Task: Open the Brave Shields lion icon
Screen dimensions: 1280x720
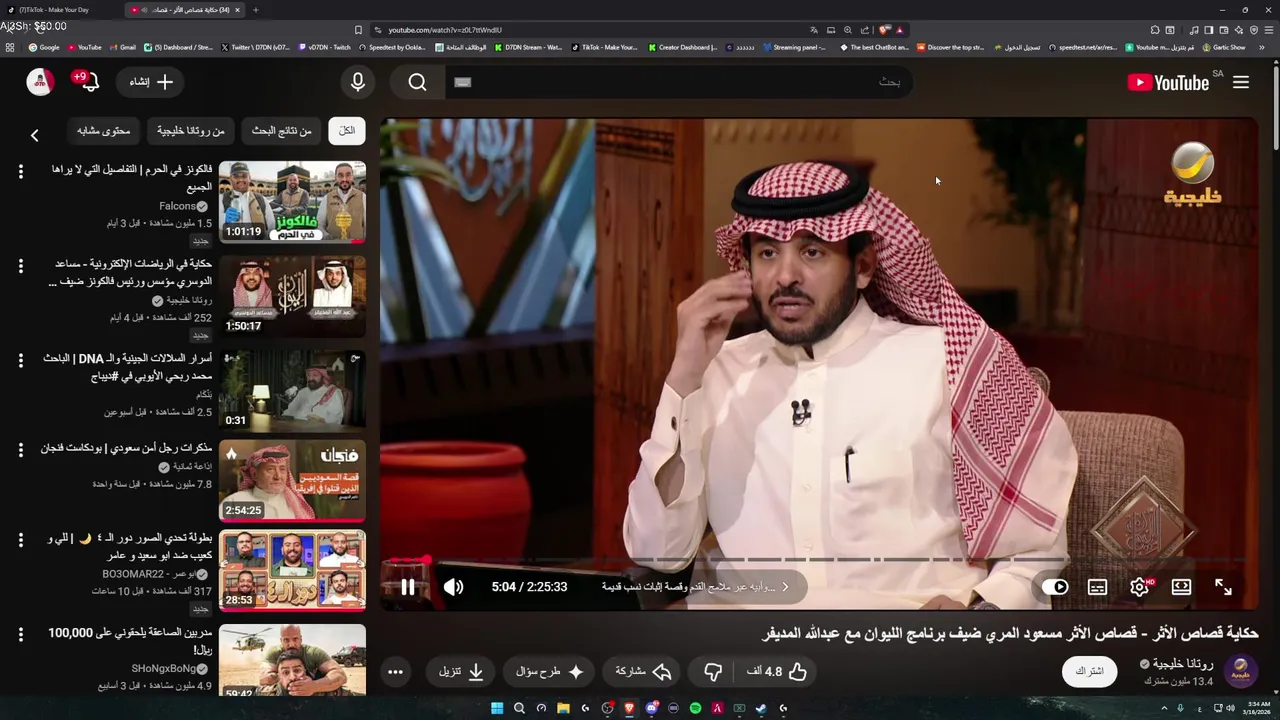Action: 884,30
